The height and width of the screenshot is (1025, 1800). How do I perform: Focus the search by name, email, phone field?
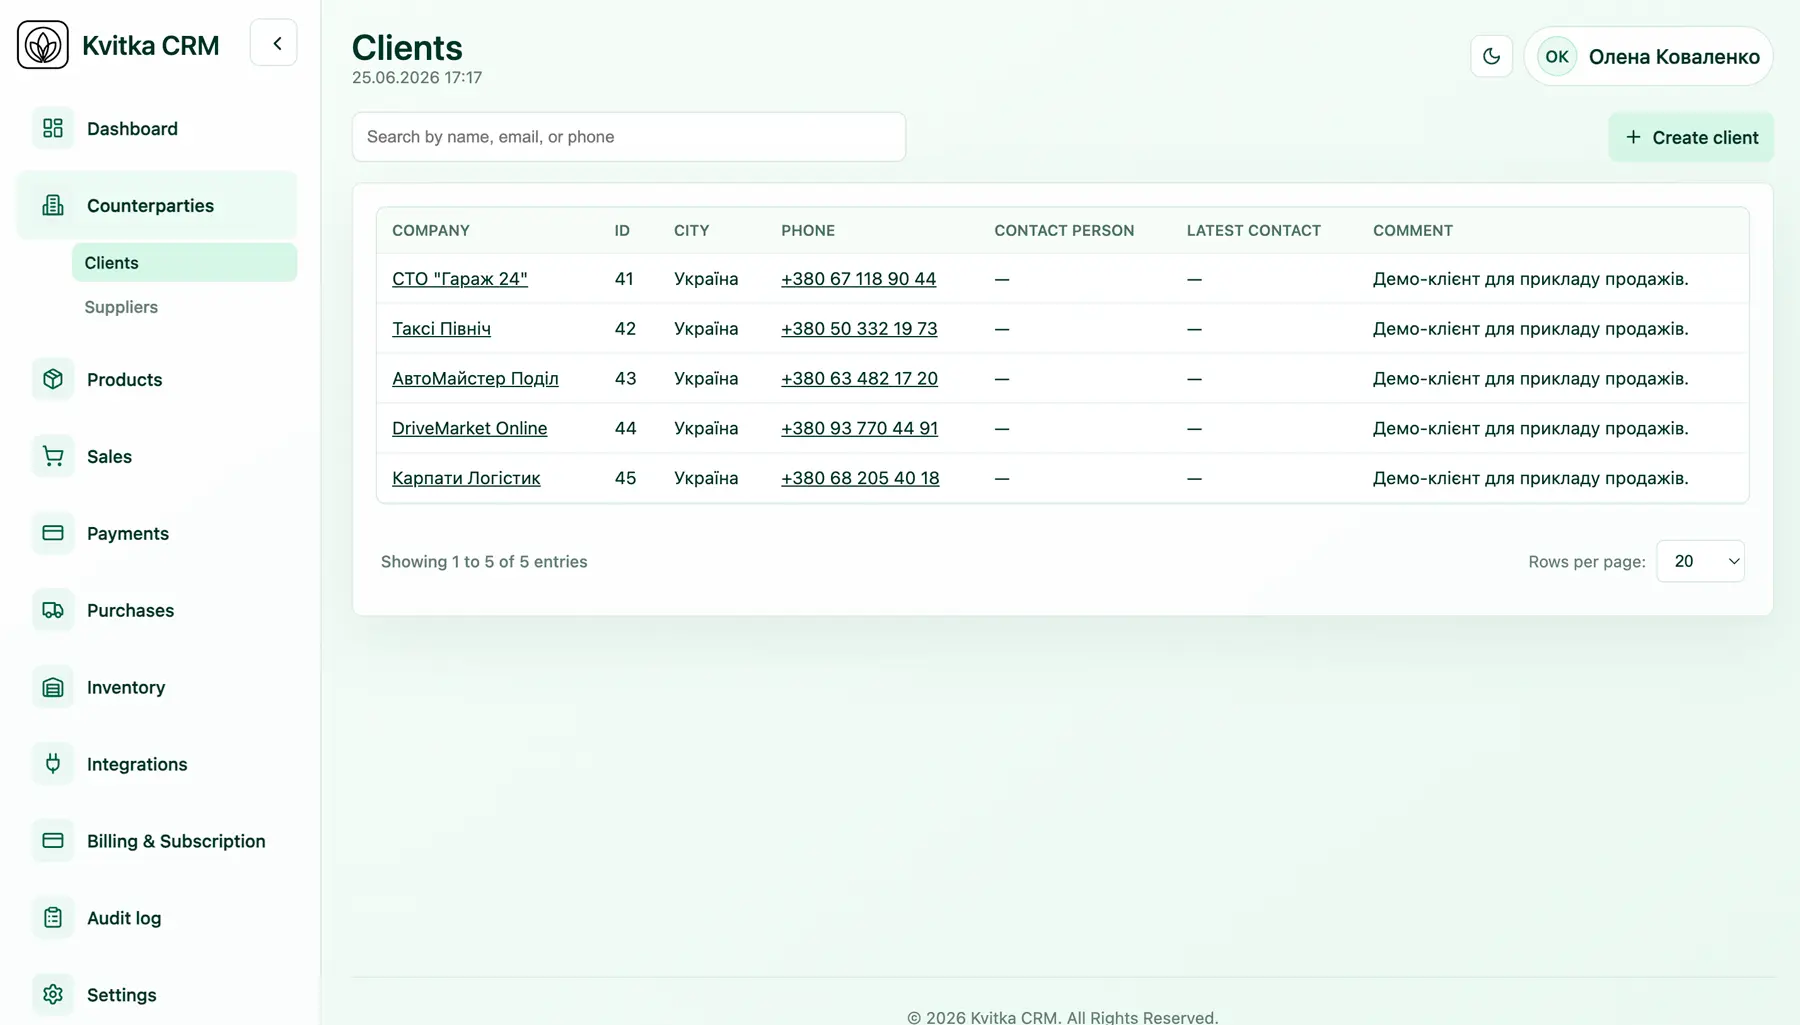pyautogui.click(x=629, y=137)
